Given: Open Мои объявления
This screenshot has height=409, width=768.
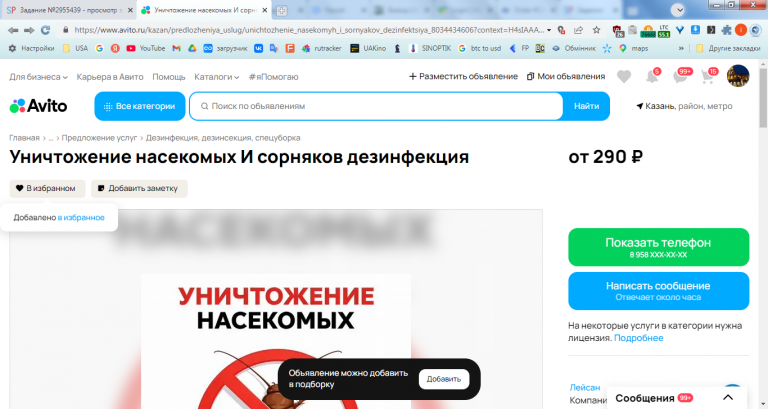Looking at the screenshot, I should (566, 76).
